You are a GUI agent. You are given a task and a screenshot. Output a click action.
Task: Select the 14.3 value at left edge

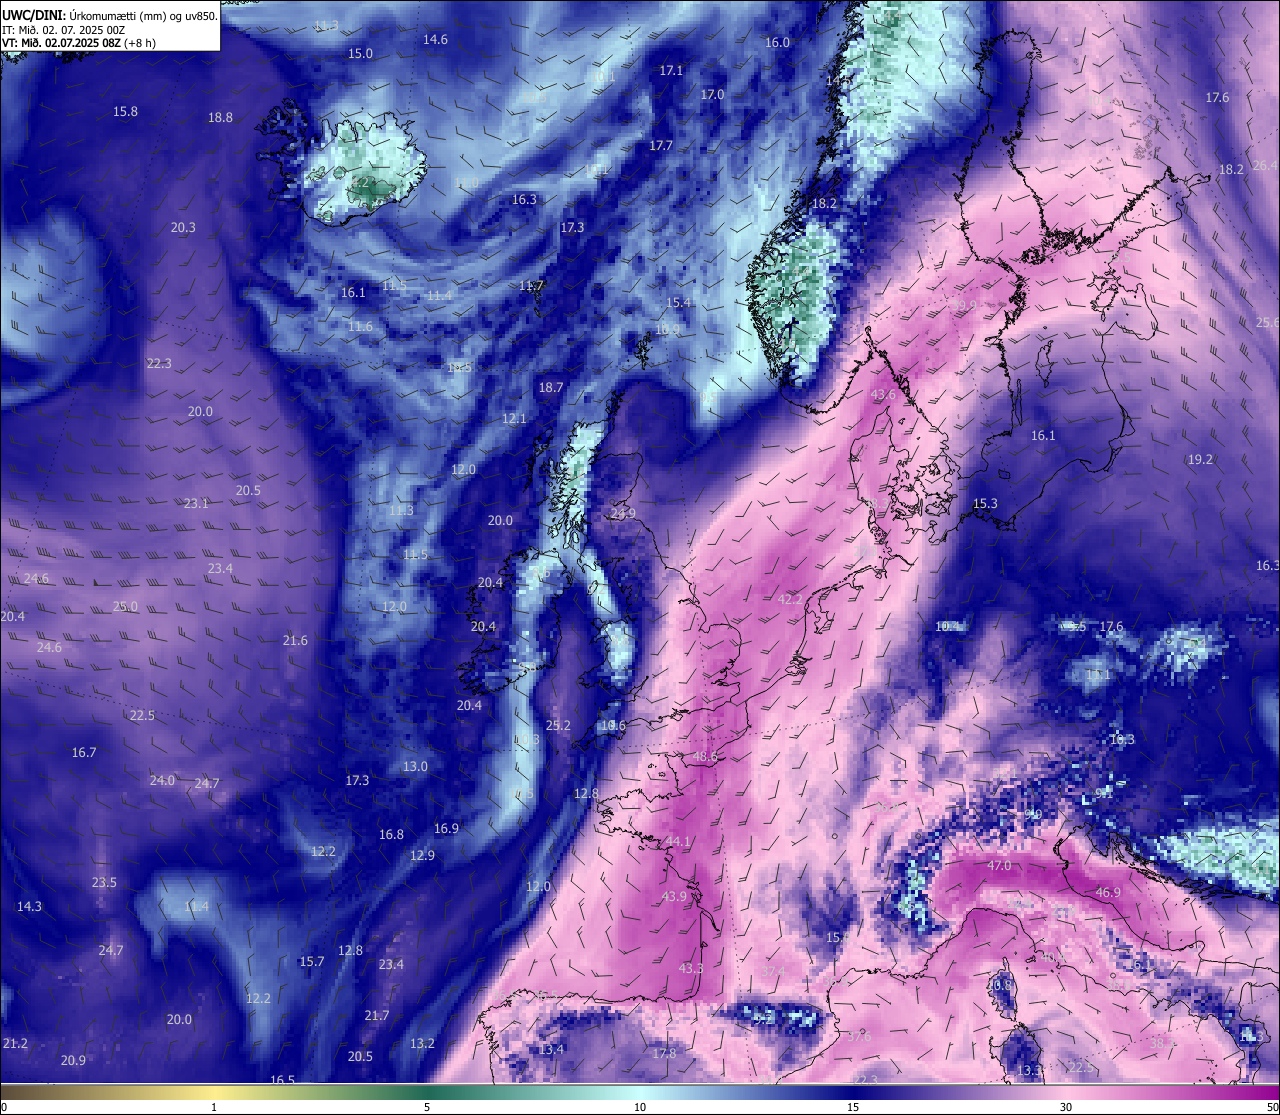[x=29, y=907]
